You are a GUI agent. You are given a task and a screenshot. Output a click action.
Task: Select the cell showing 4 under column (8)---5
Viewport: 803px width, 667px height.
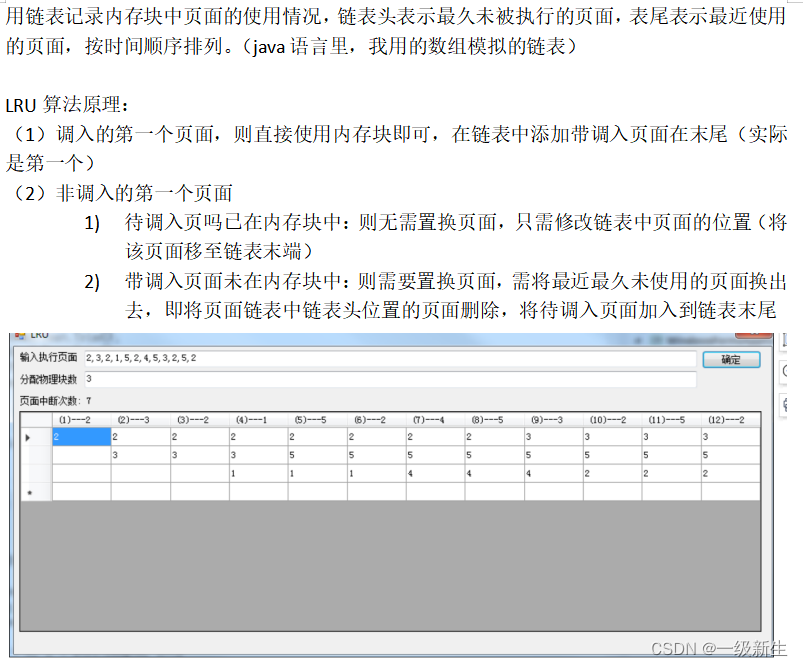[473, 472]
